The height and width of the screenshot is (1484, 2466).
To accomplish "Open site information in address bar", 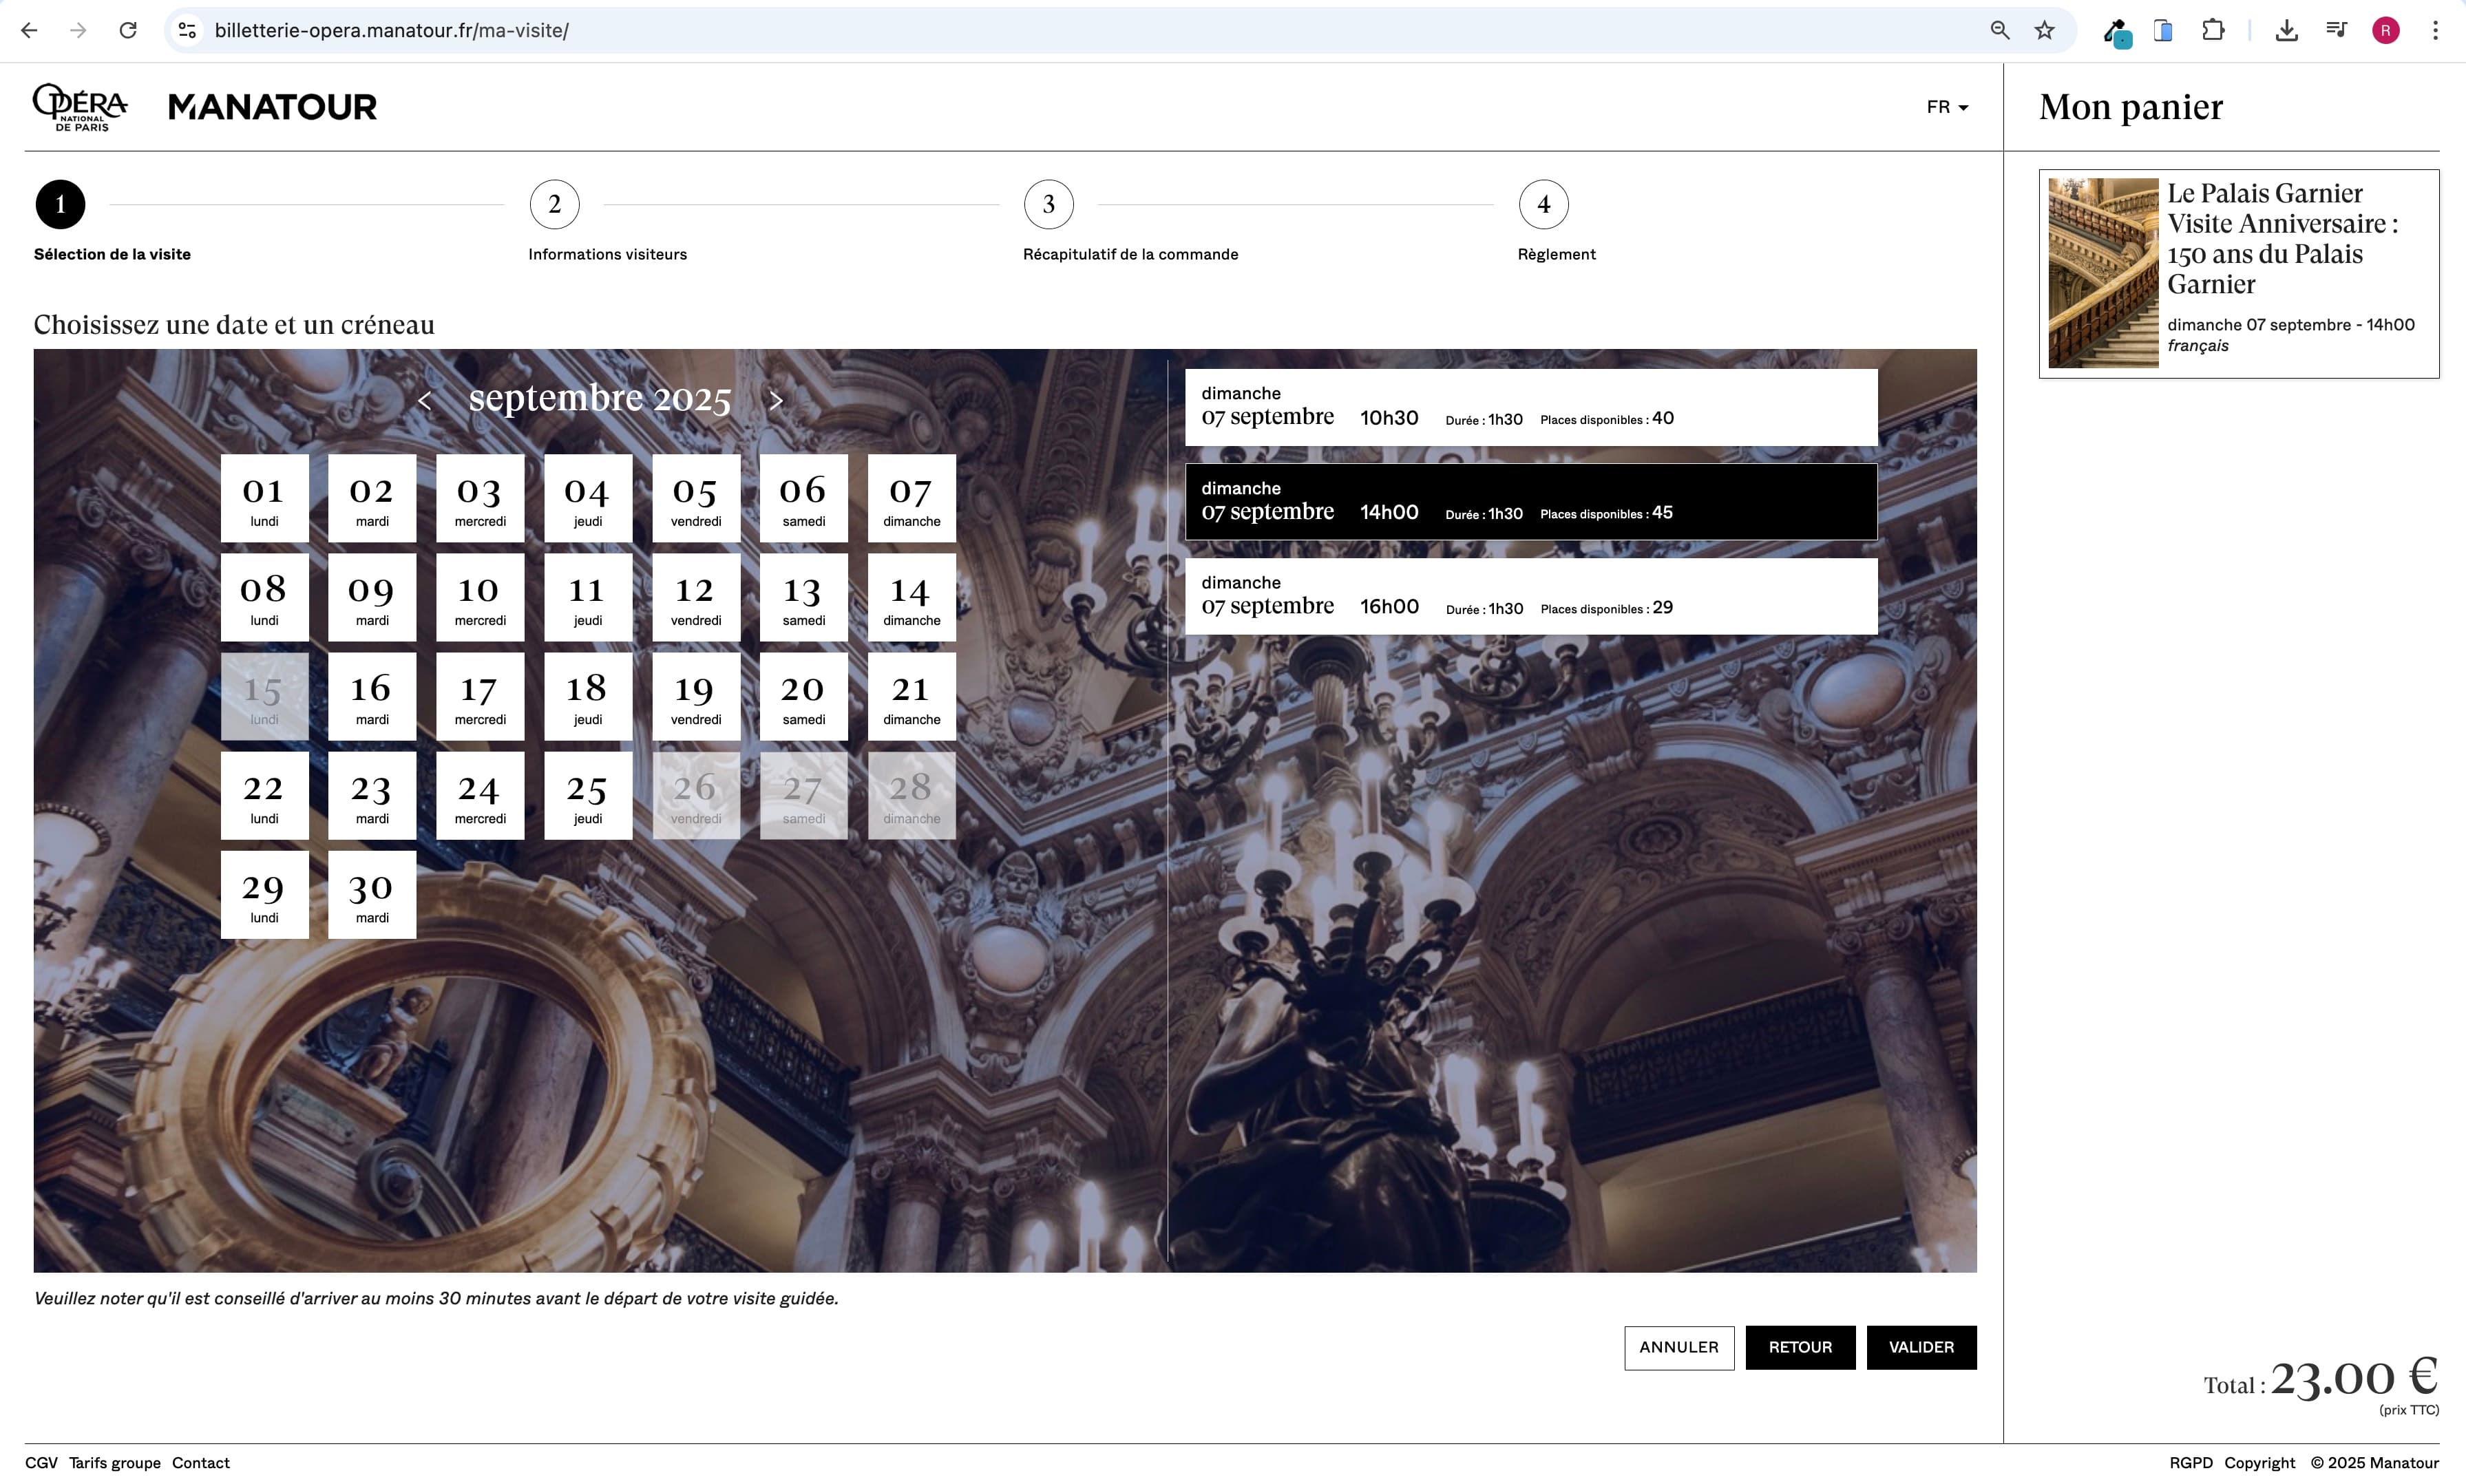I will [187, 30].
